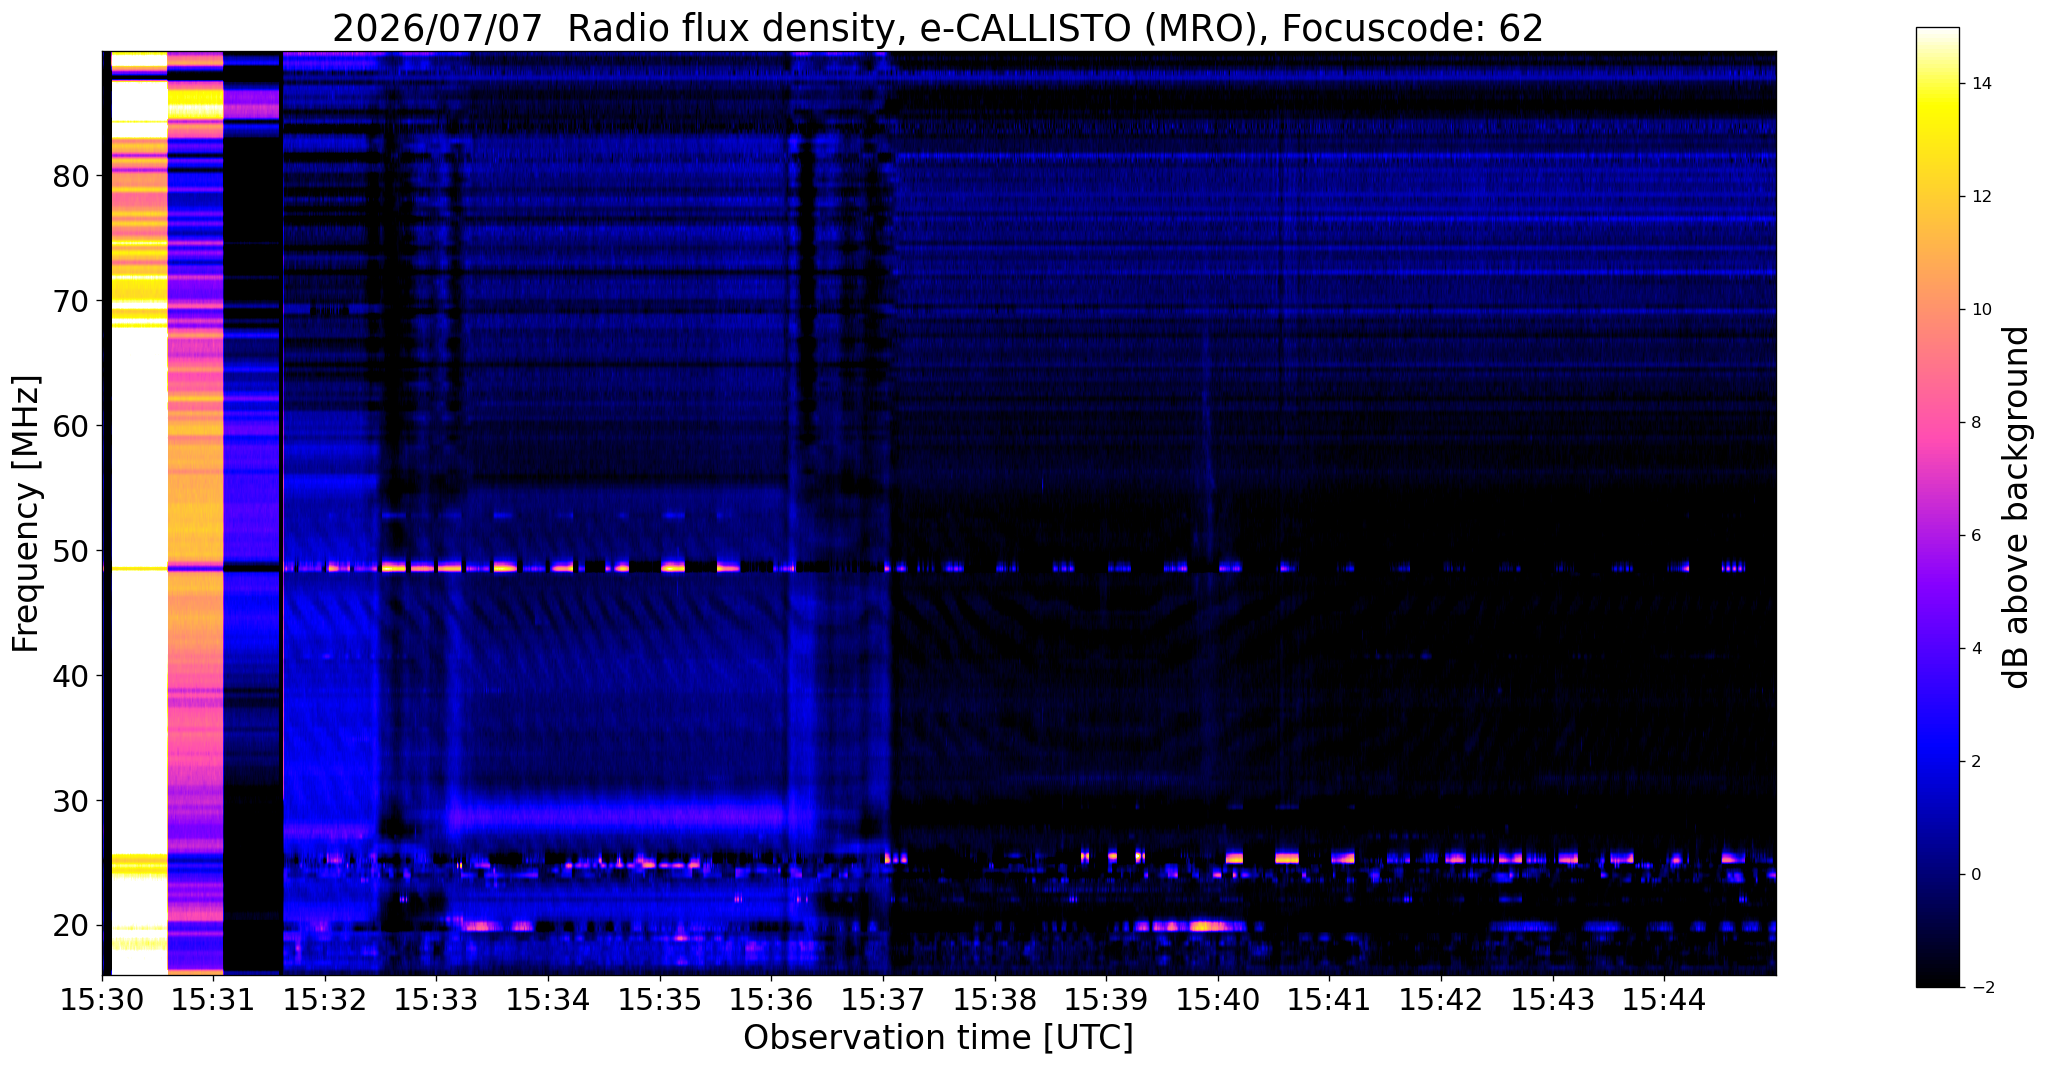This screenshot has height=1067, width=2047.
Task: Select the 'Focuscode: 62' title text
Action: click(1412, 29)
